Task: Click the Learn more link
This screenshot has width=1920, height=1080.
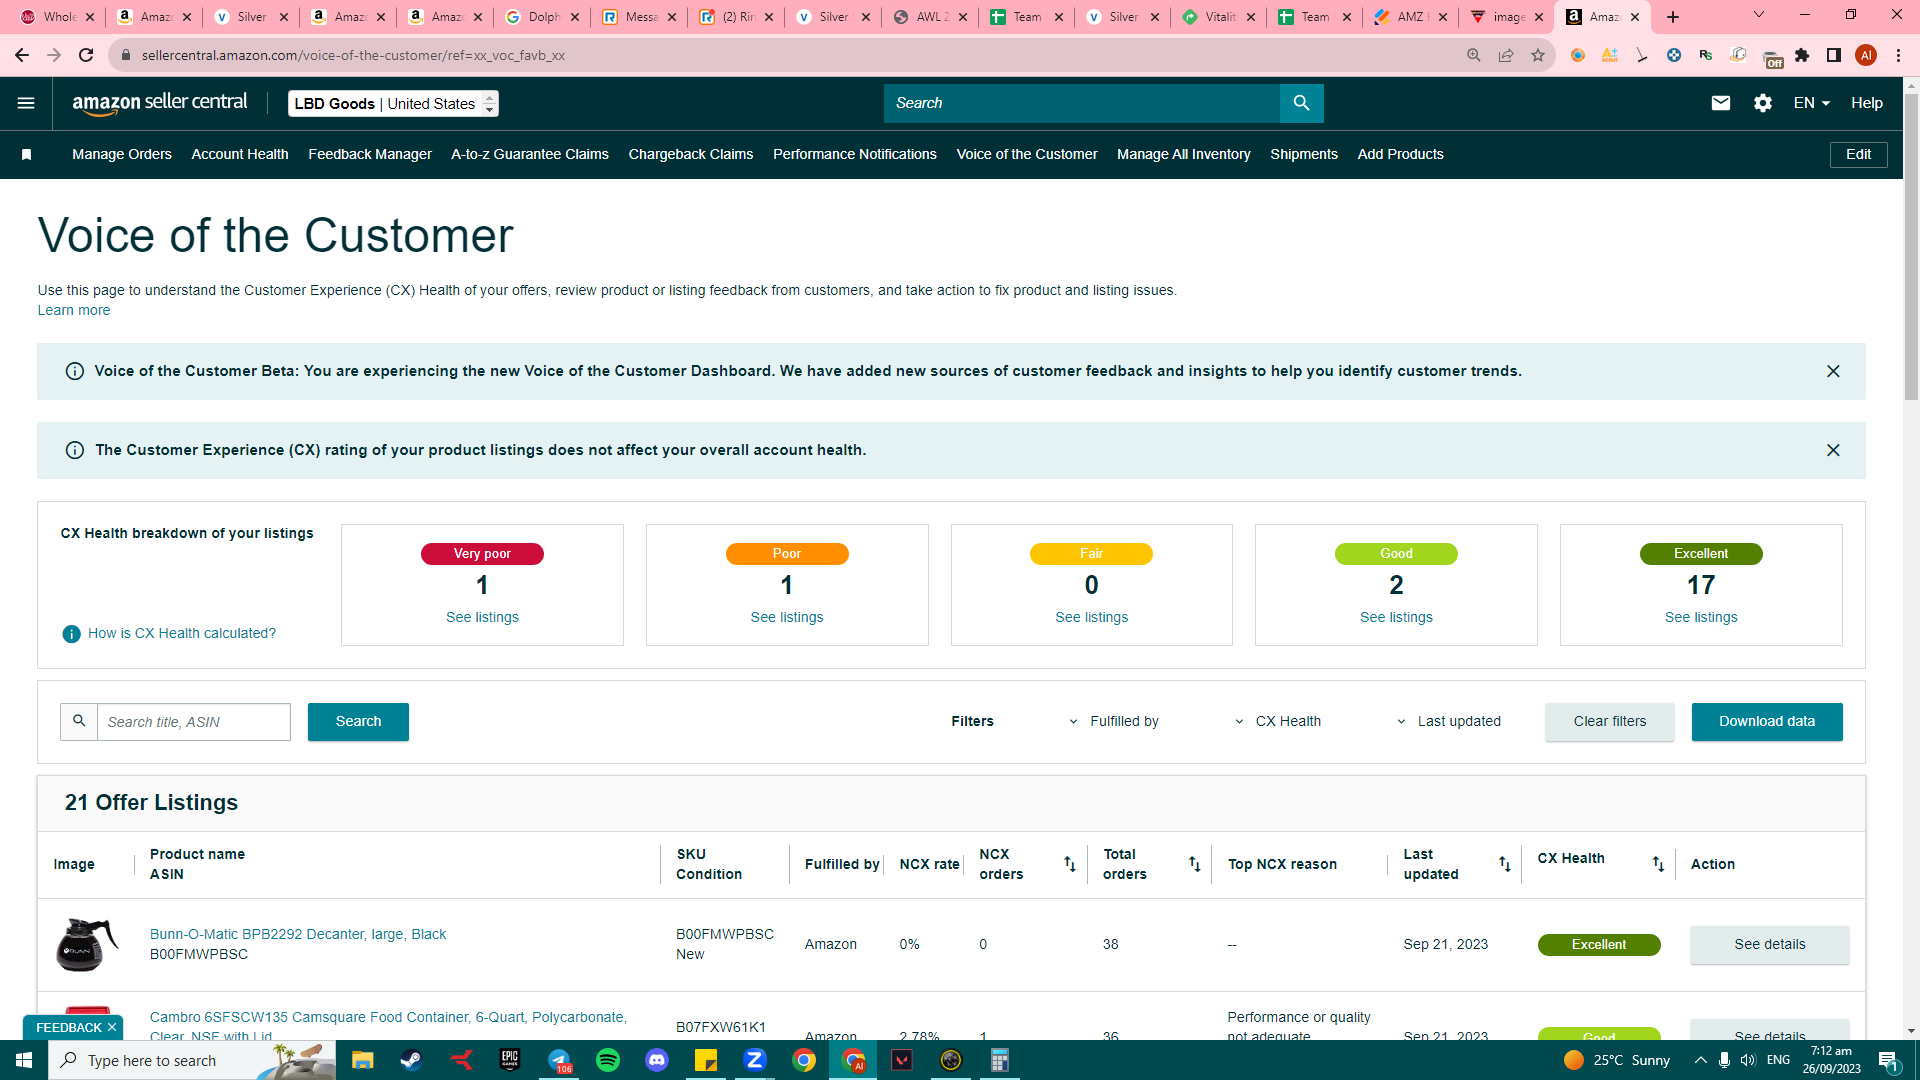Action: pos(74,311)
